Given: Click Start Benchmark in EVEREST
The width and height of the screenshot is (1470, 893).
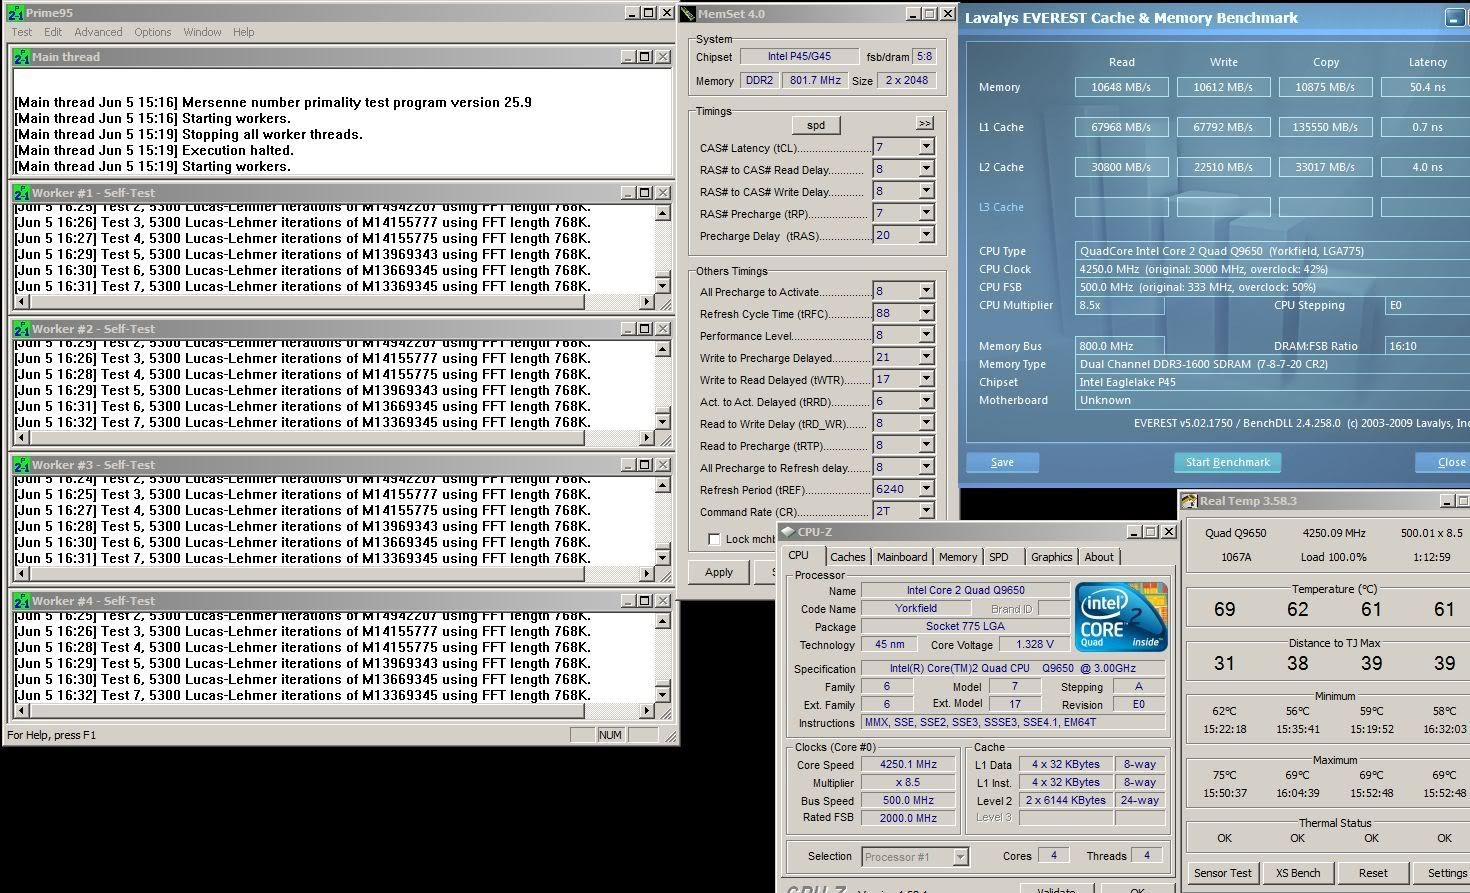Looking at the screenshot, I should (1227, 462).
